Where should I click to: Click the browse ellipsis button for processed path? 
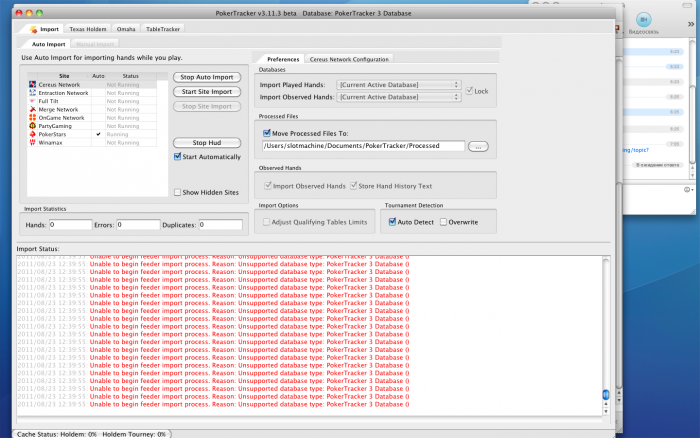click(x=478, y=146)
